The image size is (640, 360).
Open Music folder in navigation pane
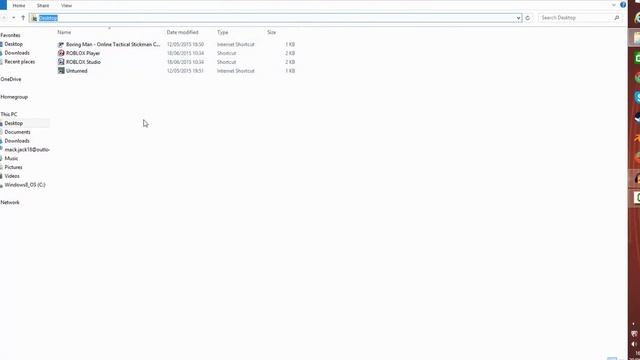11,158
